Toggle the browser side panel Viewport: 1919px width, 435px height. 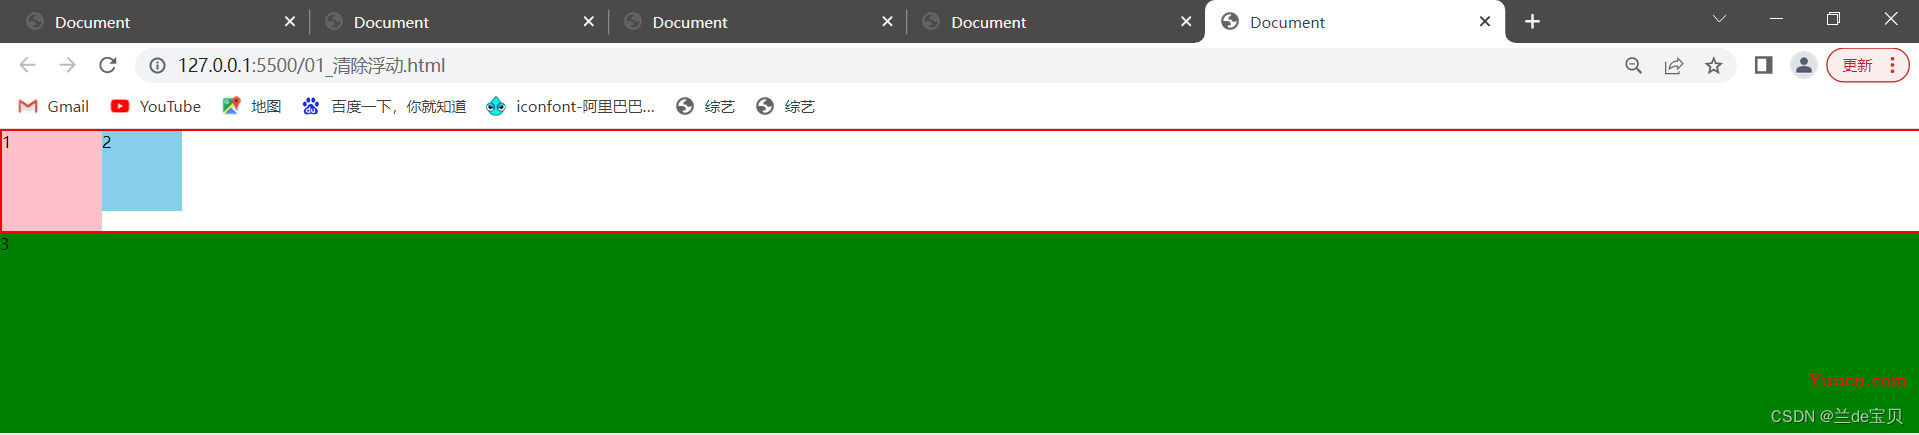coord(1763,65)
